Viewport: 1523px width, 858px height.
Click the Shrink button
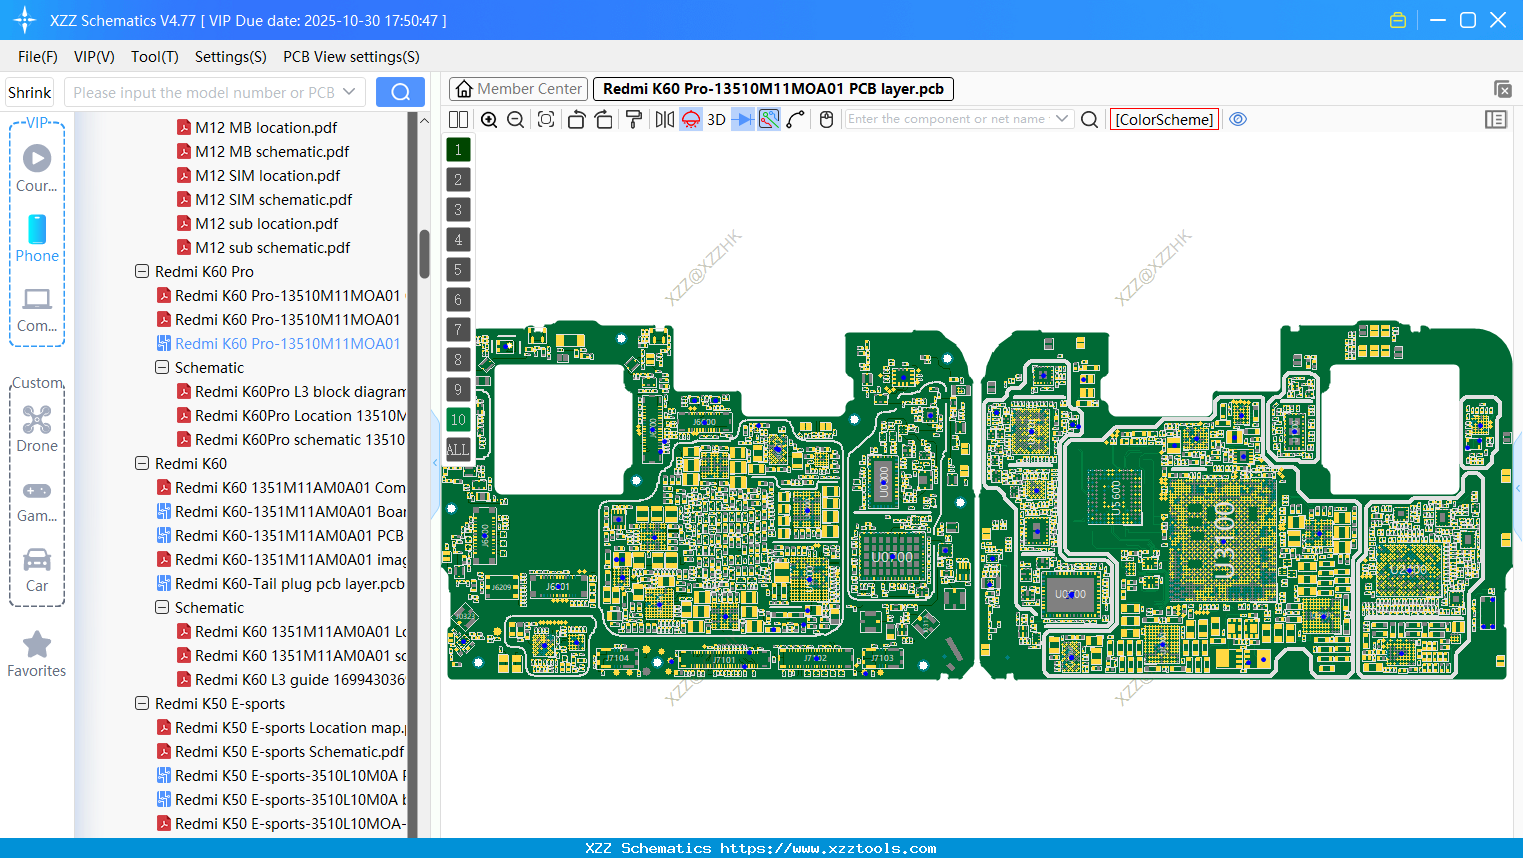(x=30, y=93)
